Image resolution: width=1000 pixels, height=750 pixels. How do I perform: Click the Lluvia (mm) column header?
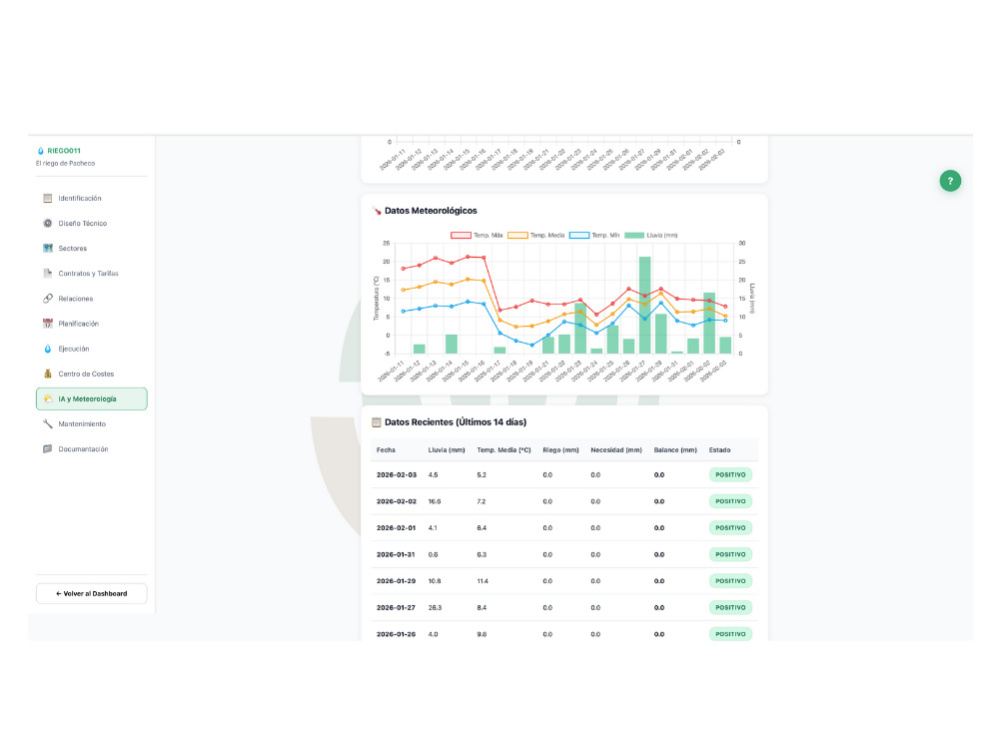point(446,450)
